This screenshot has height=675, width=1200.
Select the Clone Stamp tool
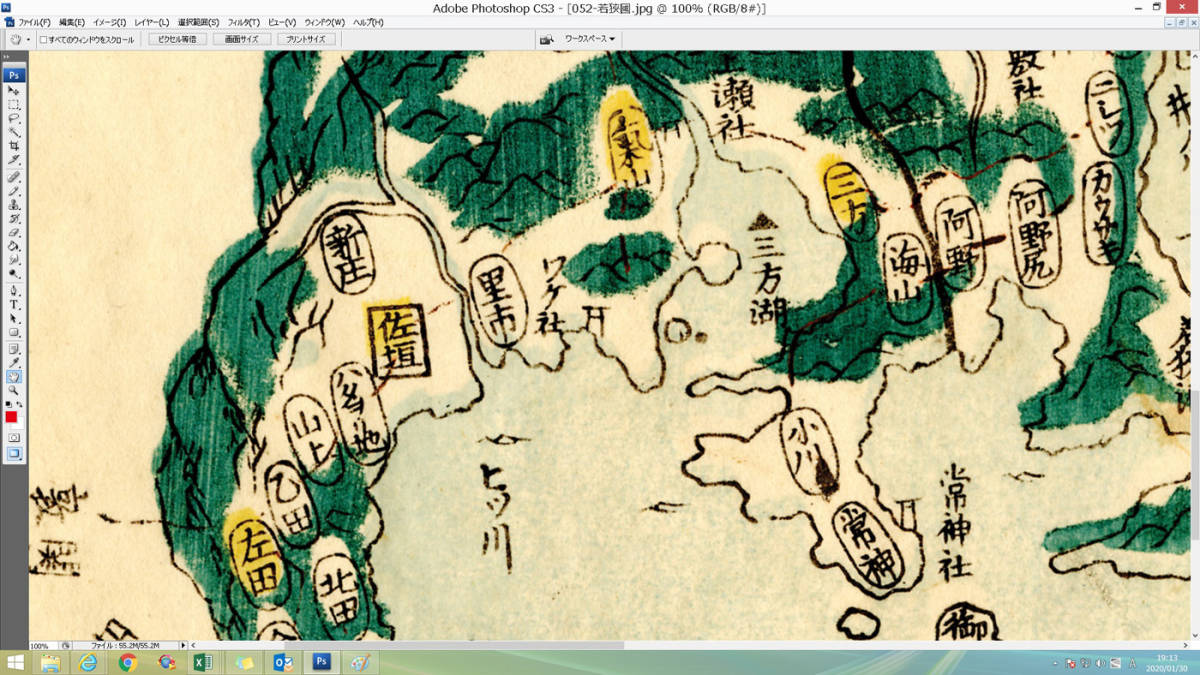point(14,204)
